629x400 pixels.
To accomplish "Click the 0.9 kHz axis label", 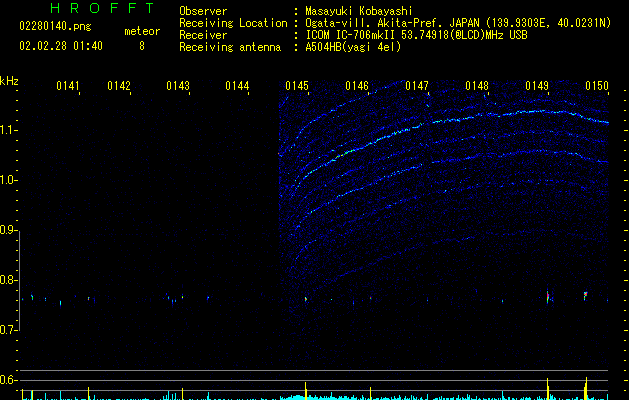I will [8, 230].
